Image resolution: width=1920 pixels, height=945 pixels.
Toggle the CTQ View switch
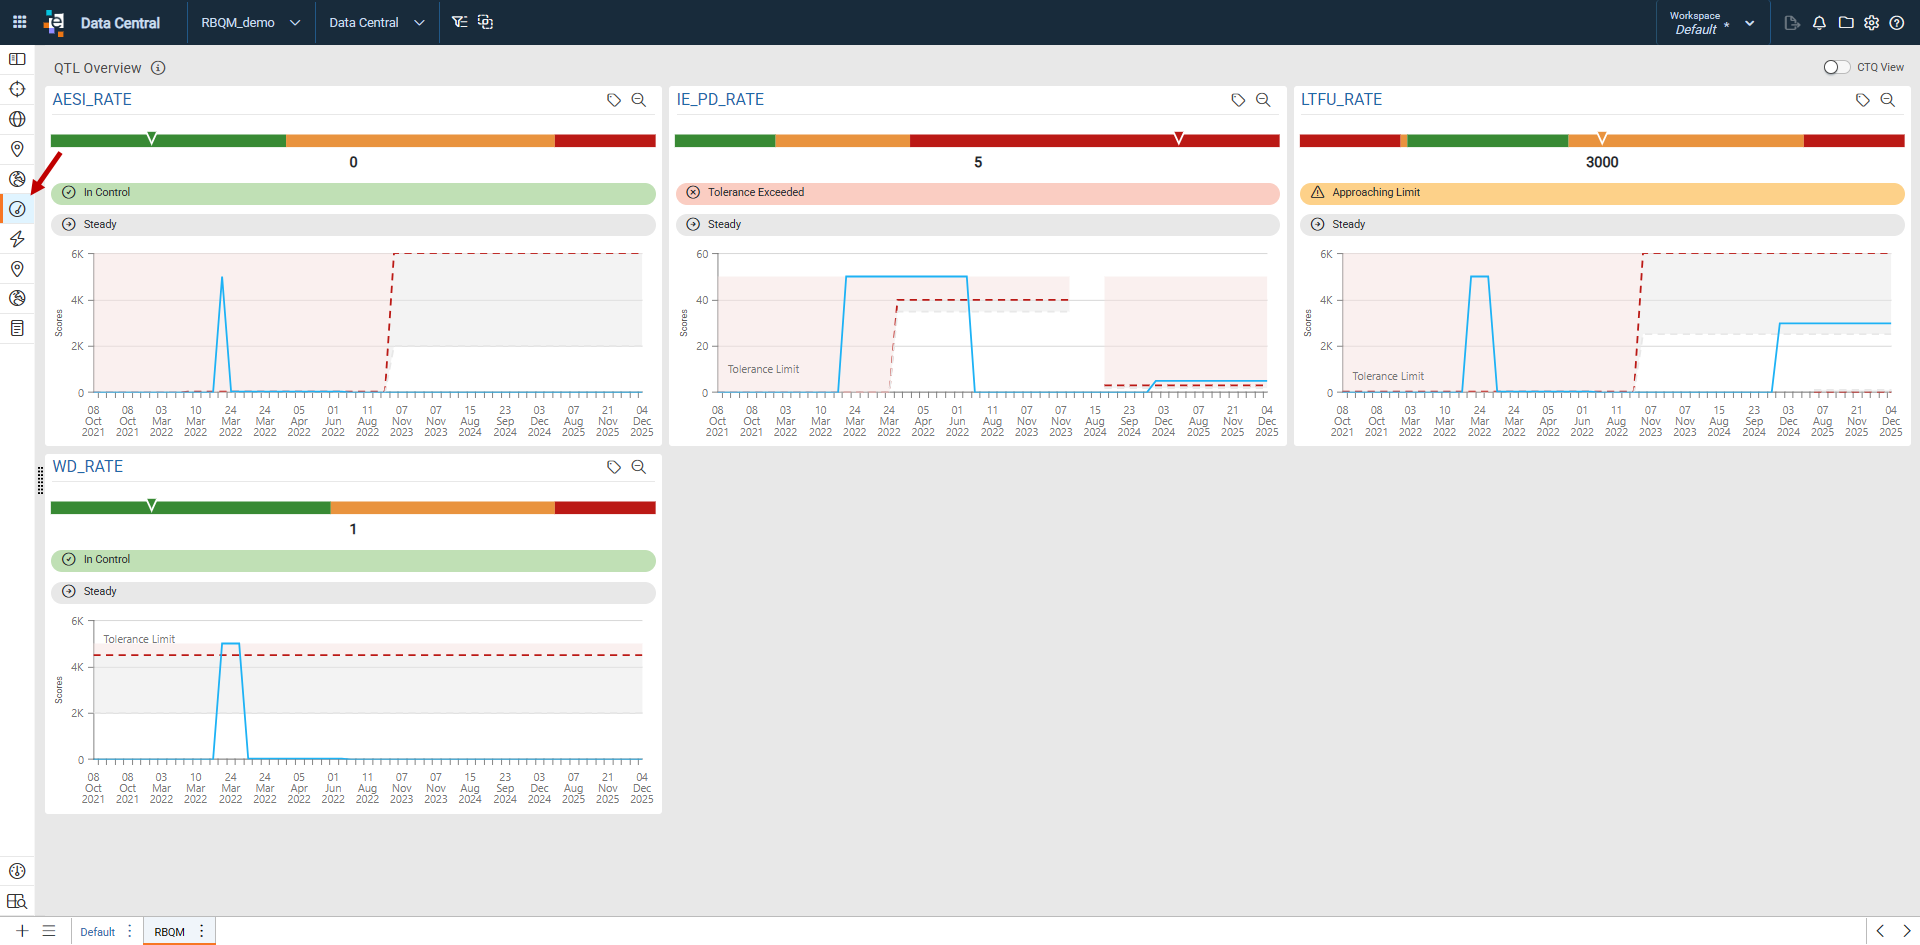pos(1836,67)
